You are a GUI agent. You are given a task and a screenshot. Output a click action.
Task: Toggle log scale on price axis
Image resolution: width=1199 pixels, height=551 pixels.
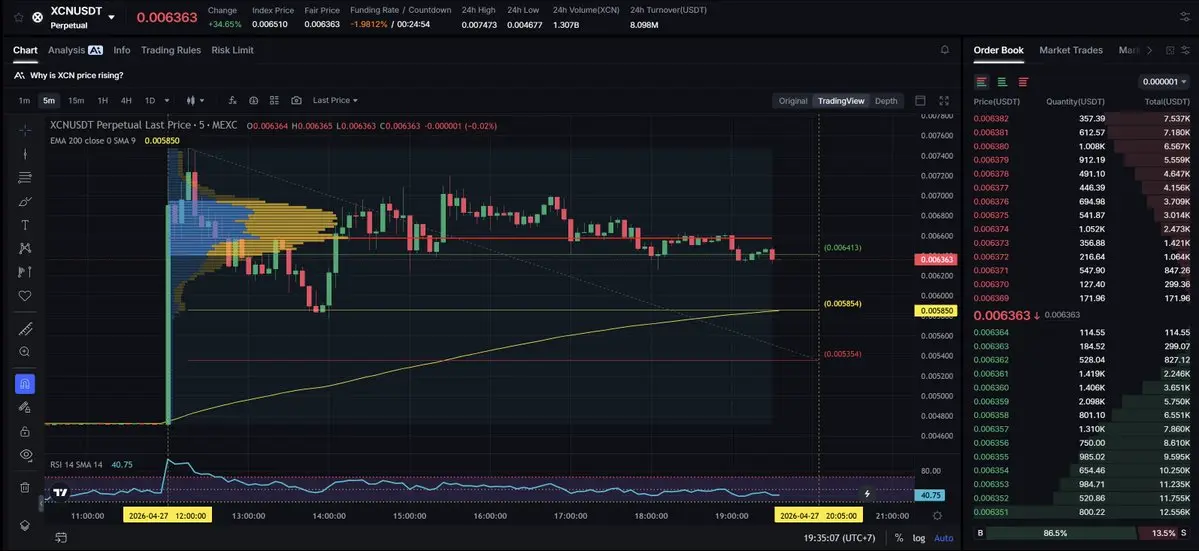pyautogui.click(x=918, y=538)
